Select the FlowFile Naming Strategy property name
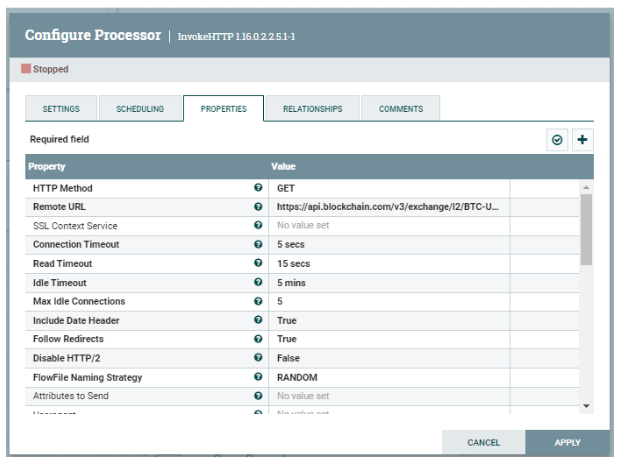Image resolution: width=620 pixels, height=466 pixels. click(87, 377)
